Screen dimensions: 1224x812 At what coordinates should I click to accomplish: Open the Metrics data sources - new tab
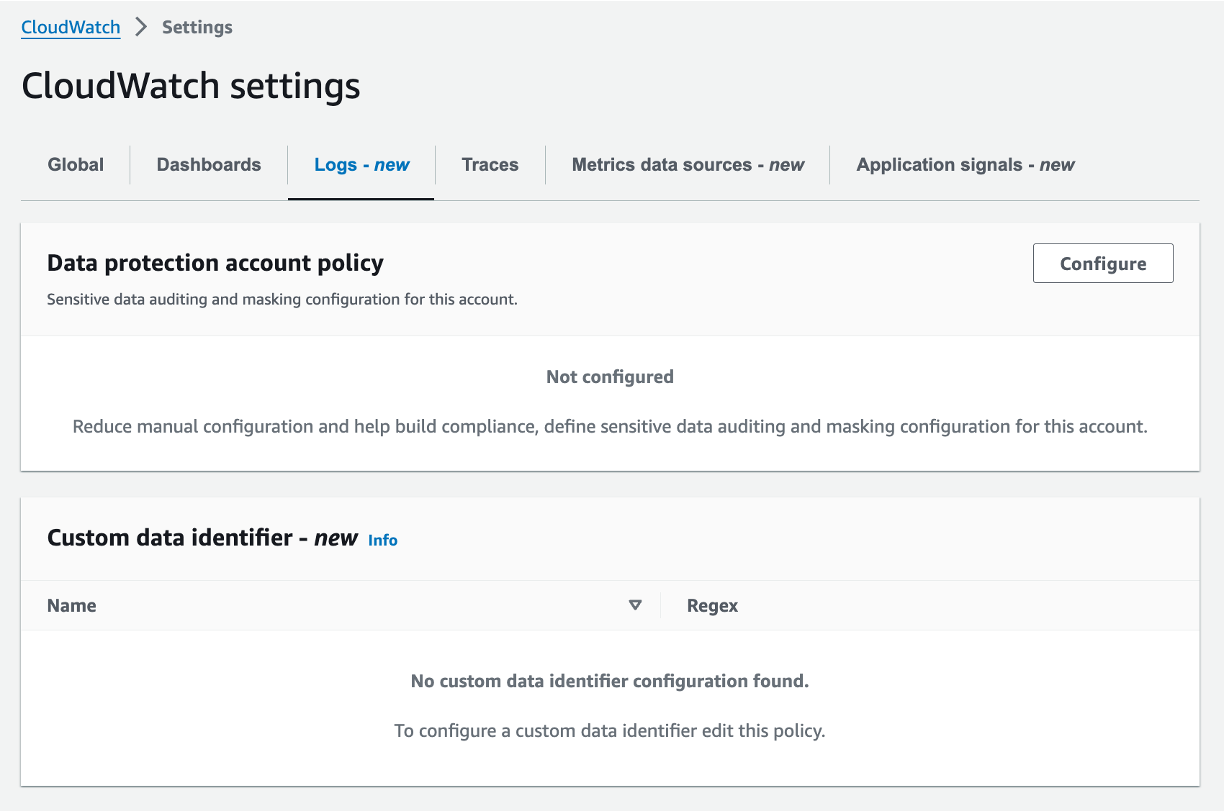(x=687, y=165)
